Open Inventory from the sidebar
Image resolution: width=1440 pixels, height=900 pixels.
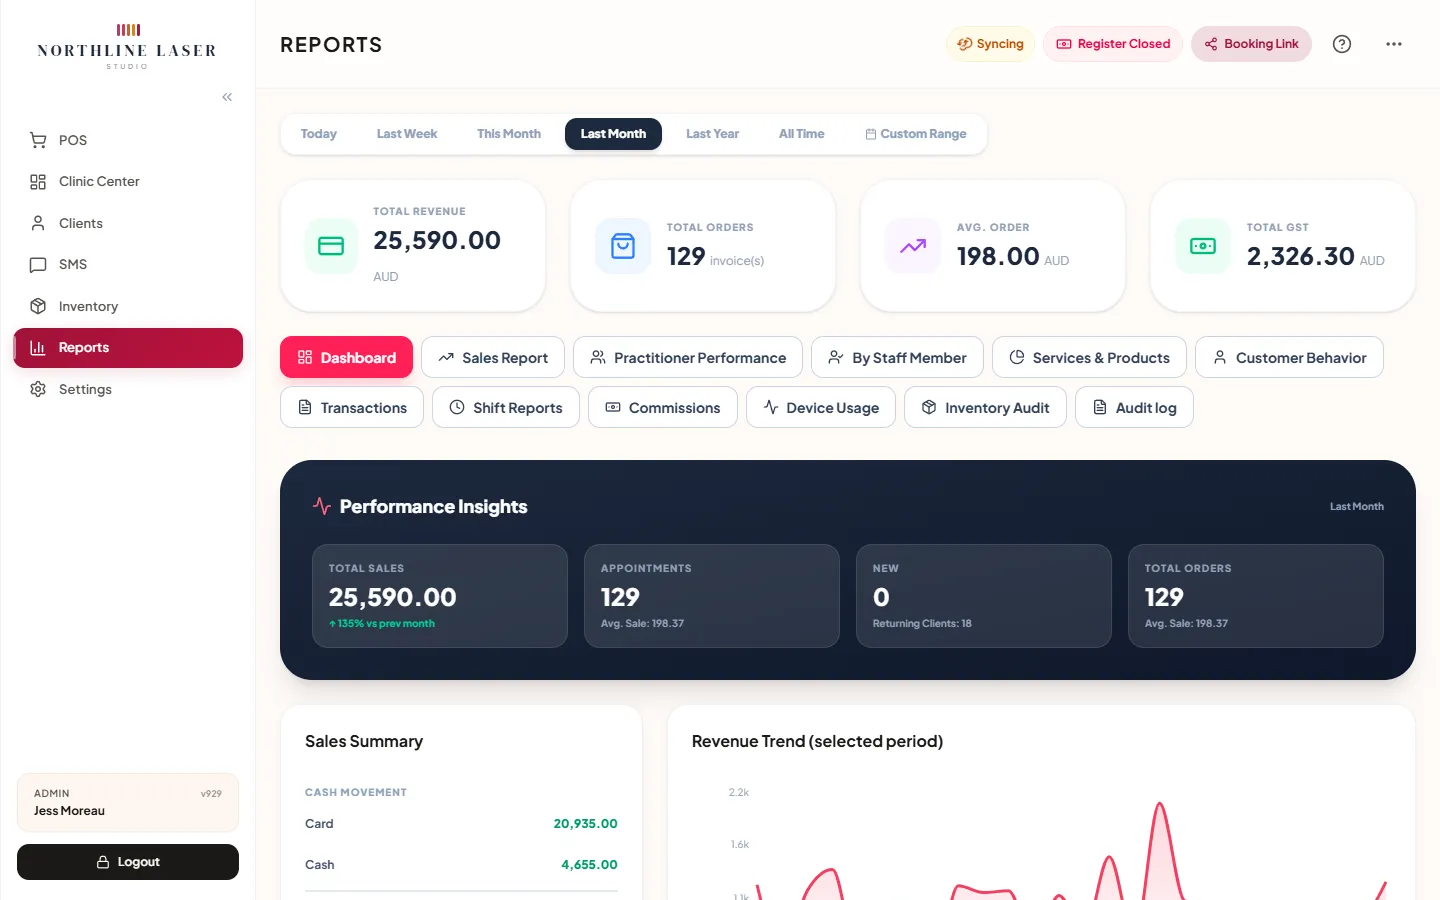(128, 306)
